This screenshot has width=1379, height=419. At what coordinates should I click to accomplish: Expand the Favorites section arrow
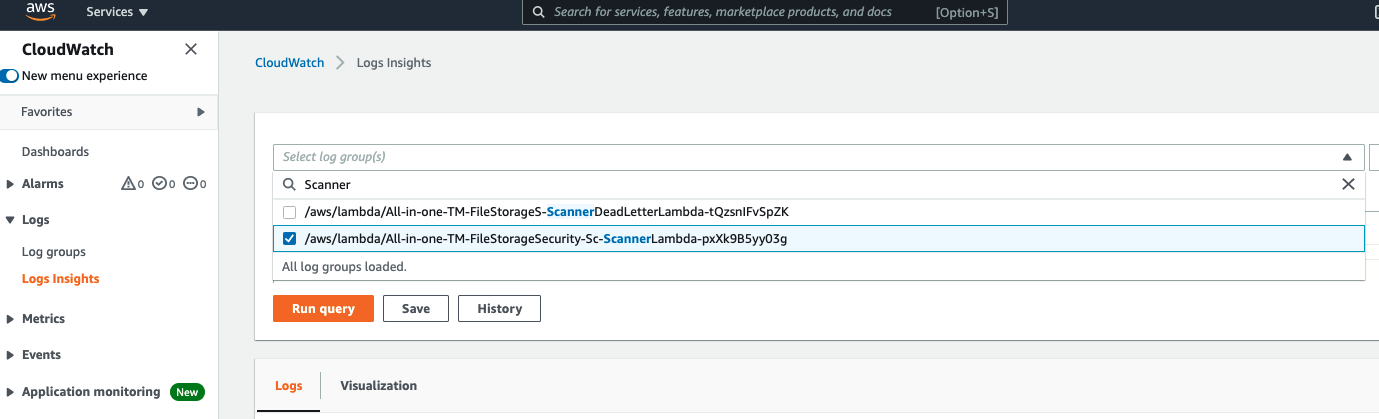(201, 112)
